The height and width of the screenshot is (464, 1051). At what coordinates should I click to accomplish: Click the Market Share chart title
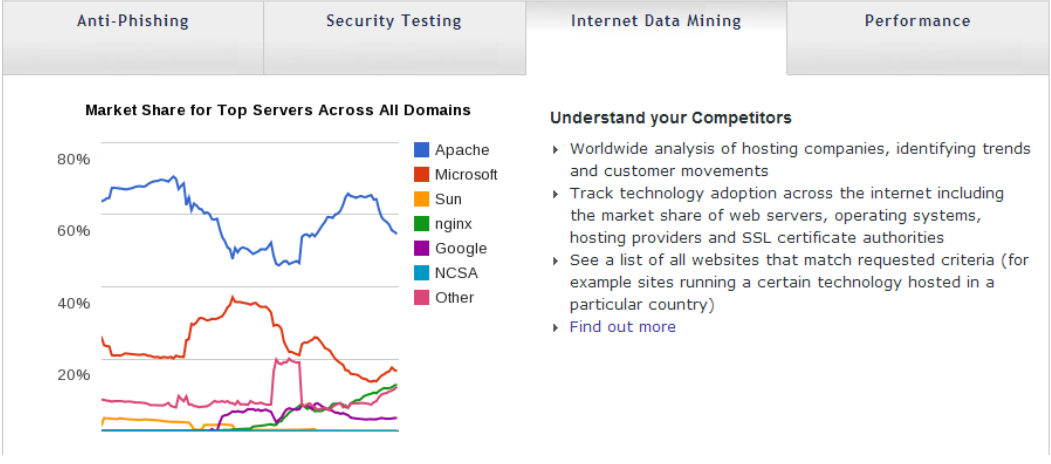coord(277,110)
